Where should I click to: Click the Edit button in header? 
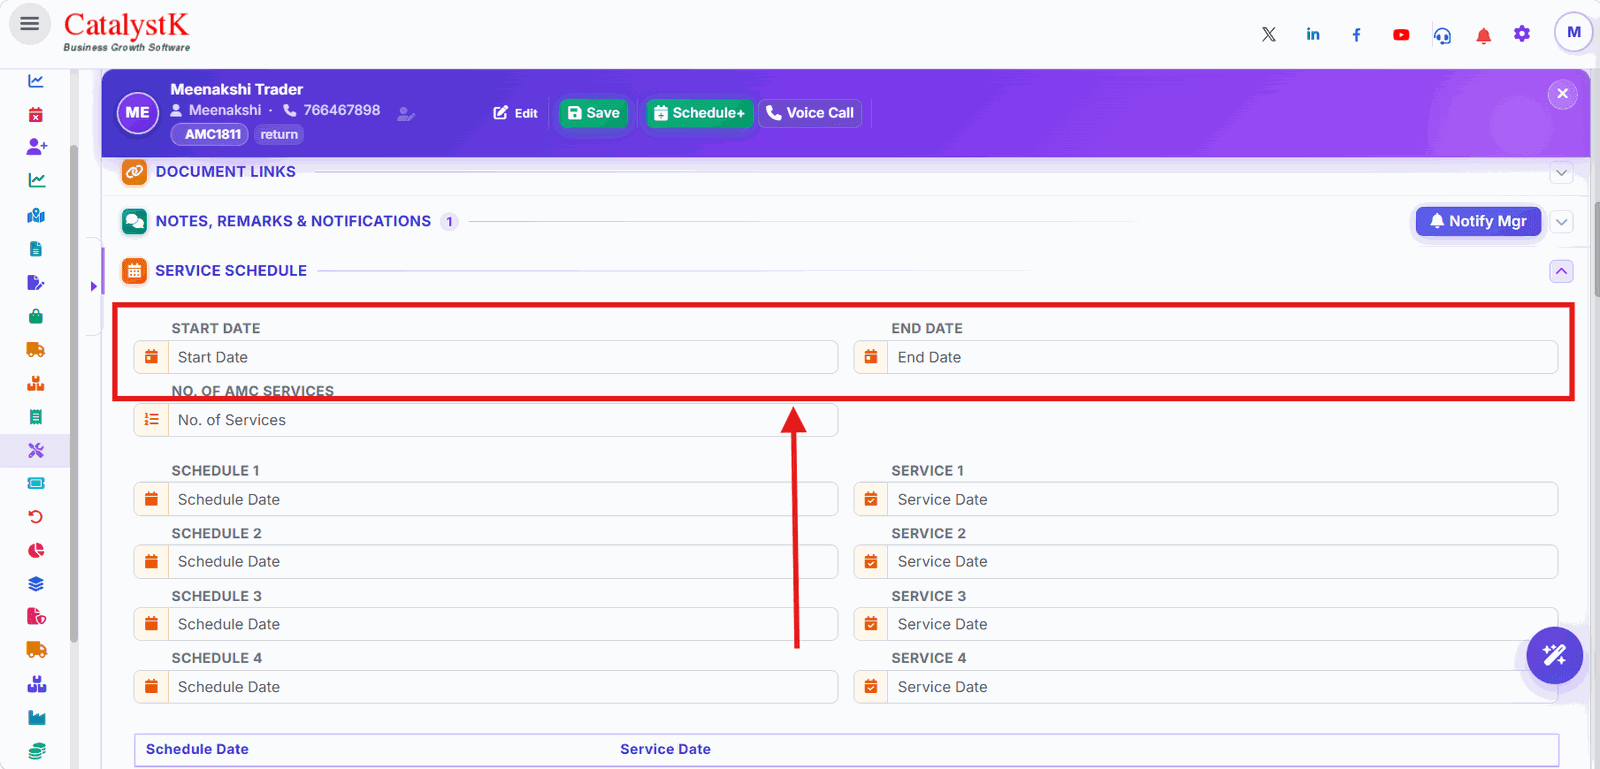point(516,113)
